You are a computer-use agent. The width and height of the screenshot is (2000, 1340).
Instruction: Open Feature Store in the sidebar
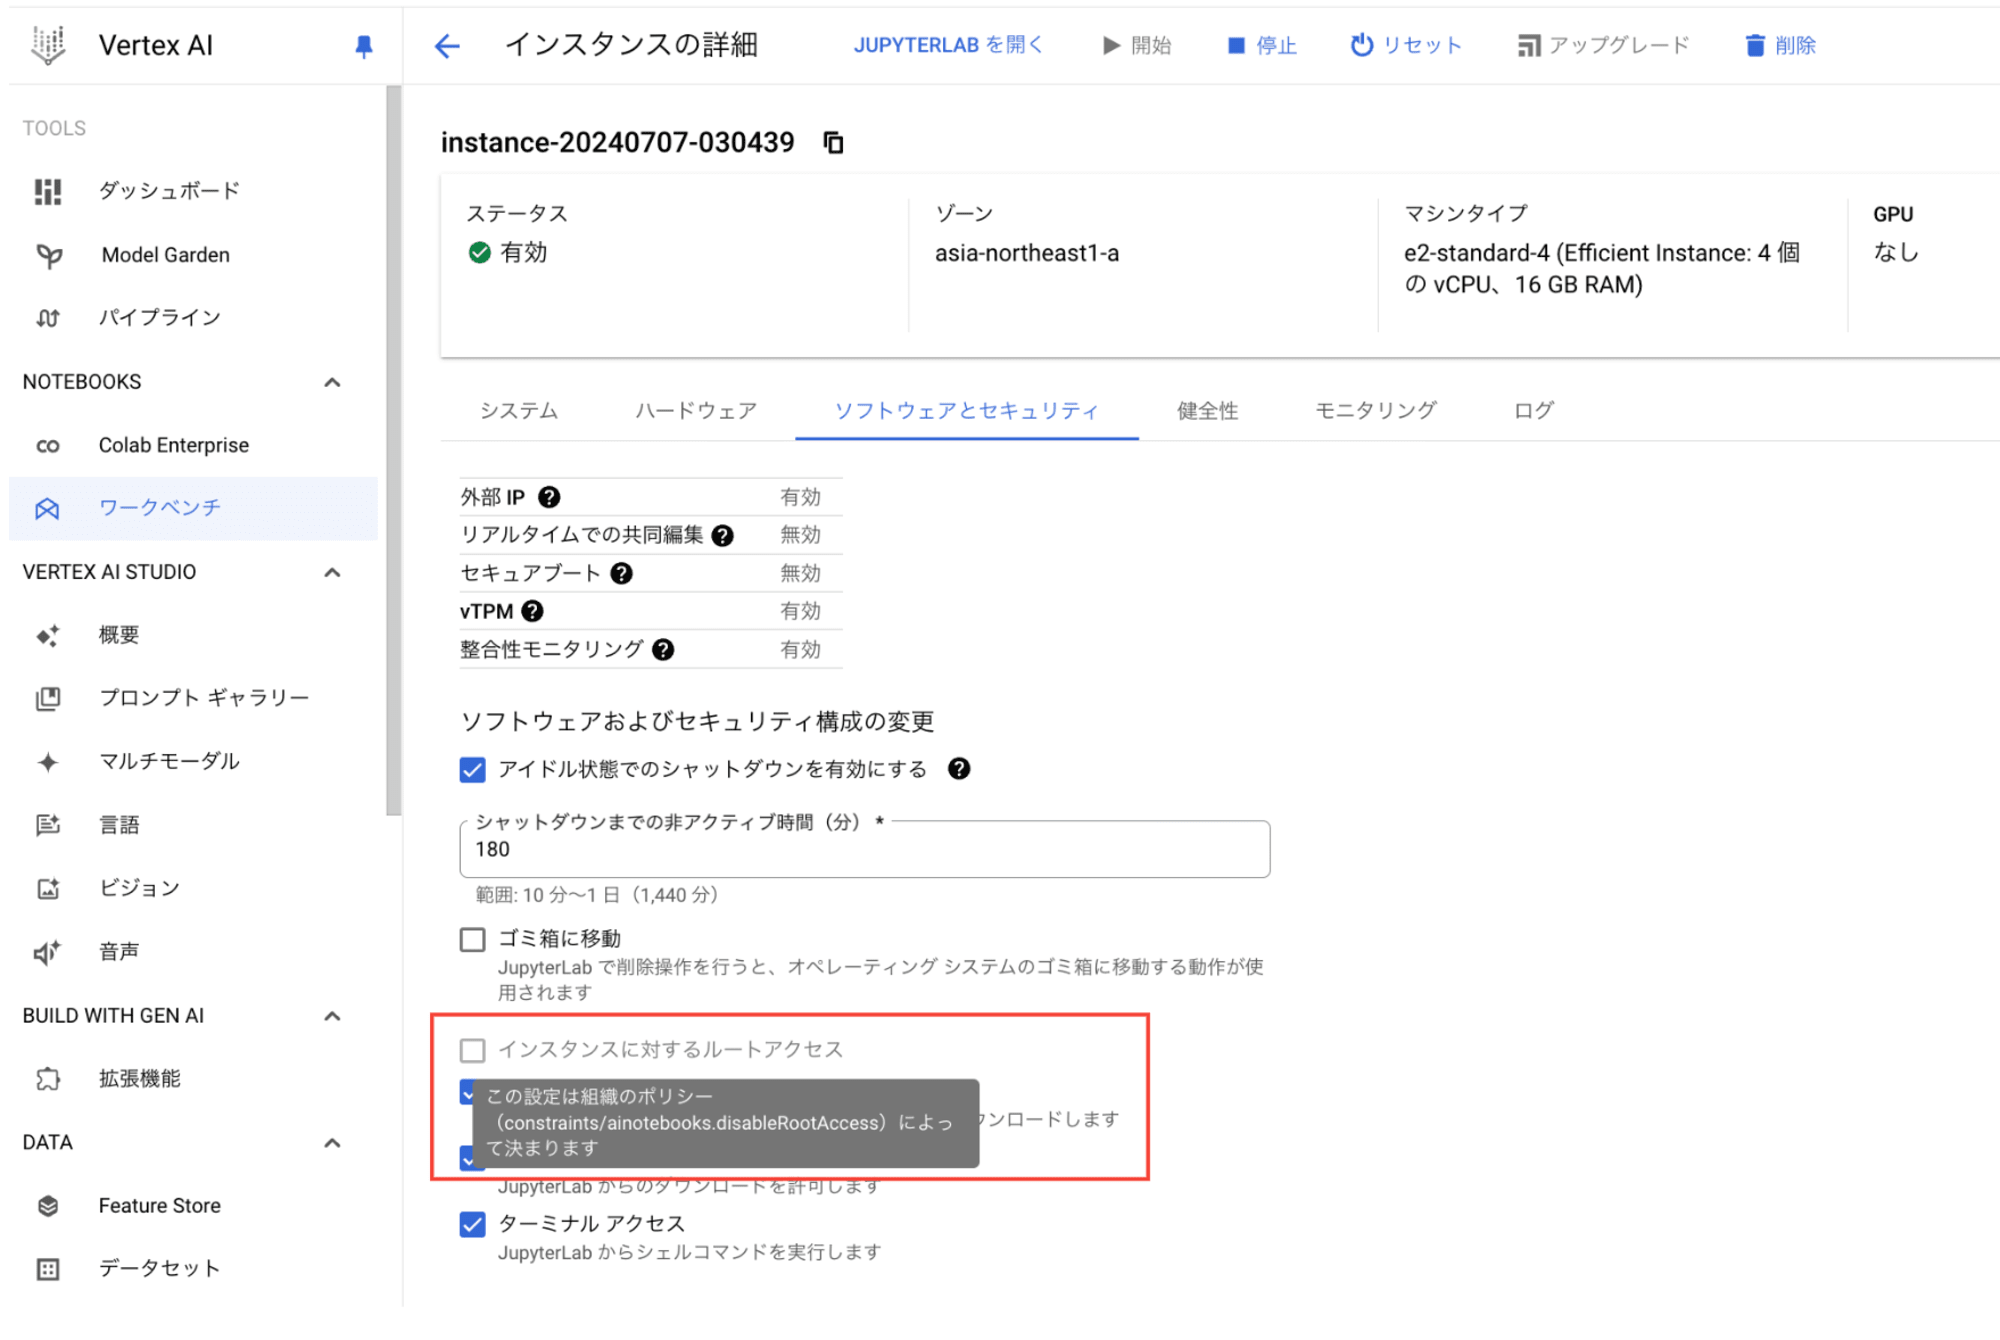[x=159, y=1206]
